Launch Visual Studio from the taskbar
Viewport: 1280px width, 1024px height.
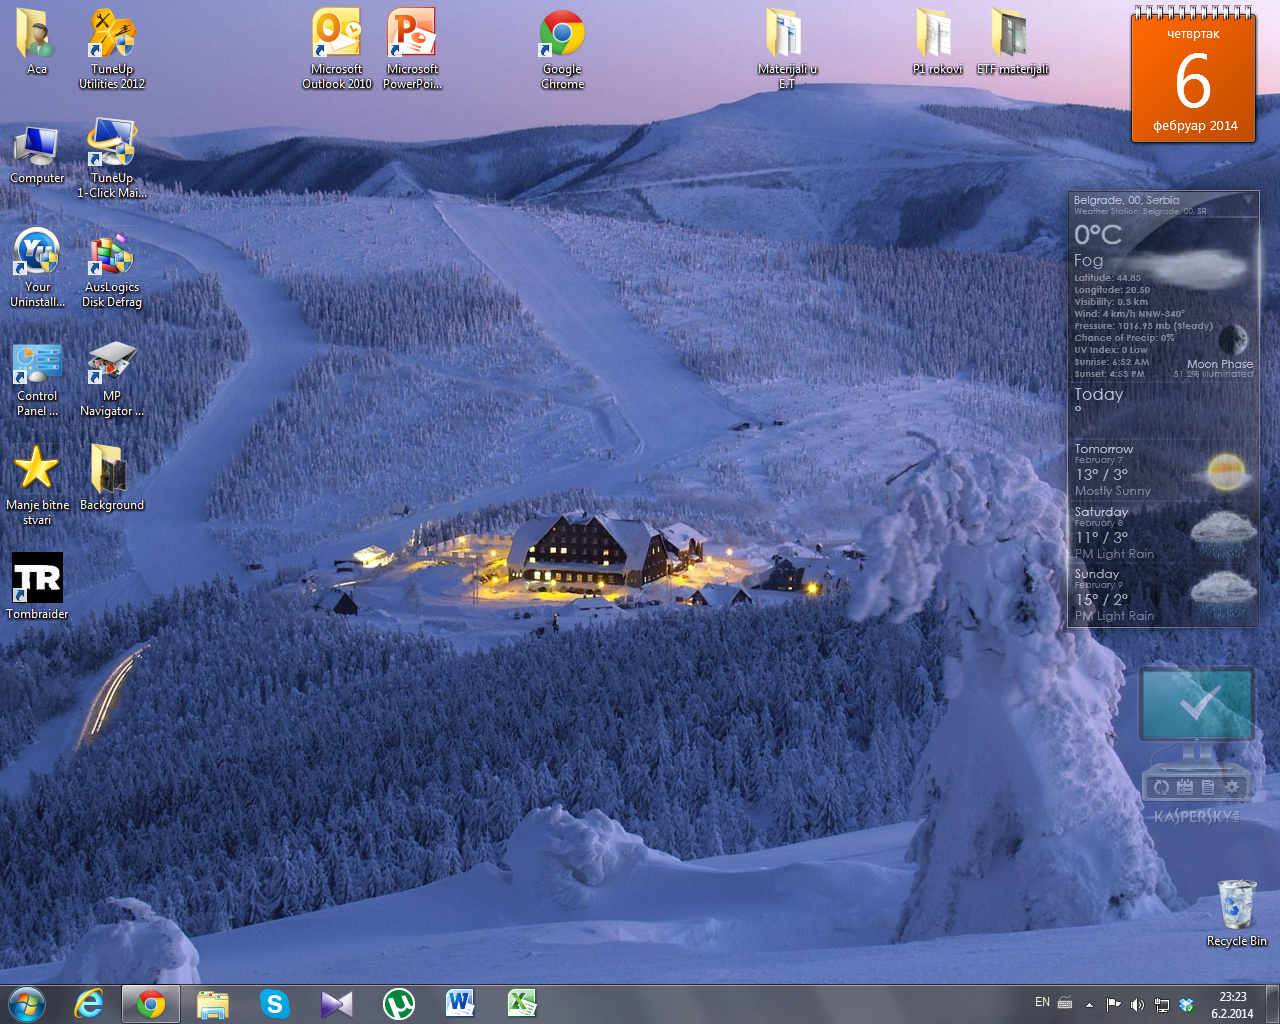click(x=337, y=1003)
